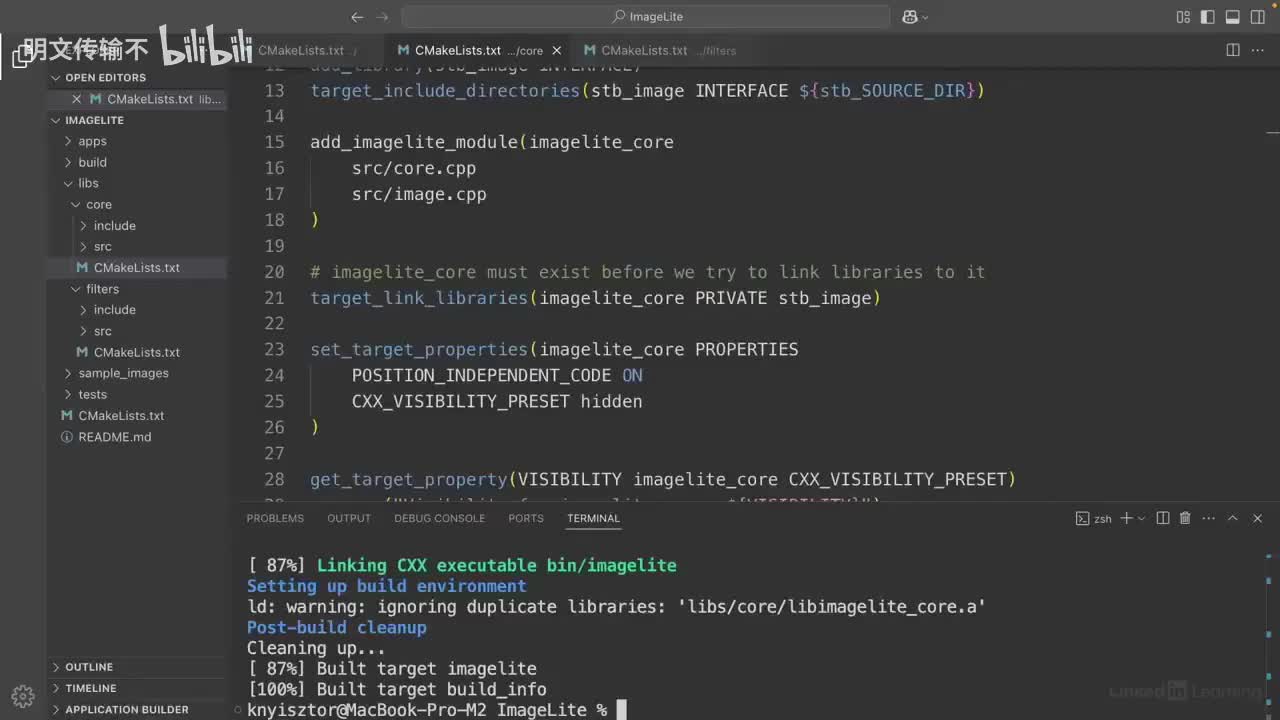Screen dimensions: 1280x720
Task: Create a new terminal with plus icon
Action: click(x=1127, y=518)
